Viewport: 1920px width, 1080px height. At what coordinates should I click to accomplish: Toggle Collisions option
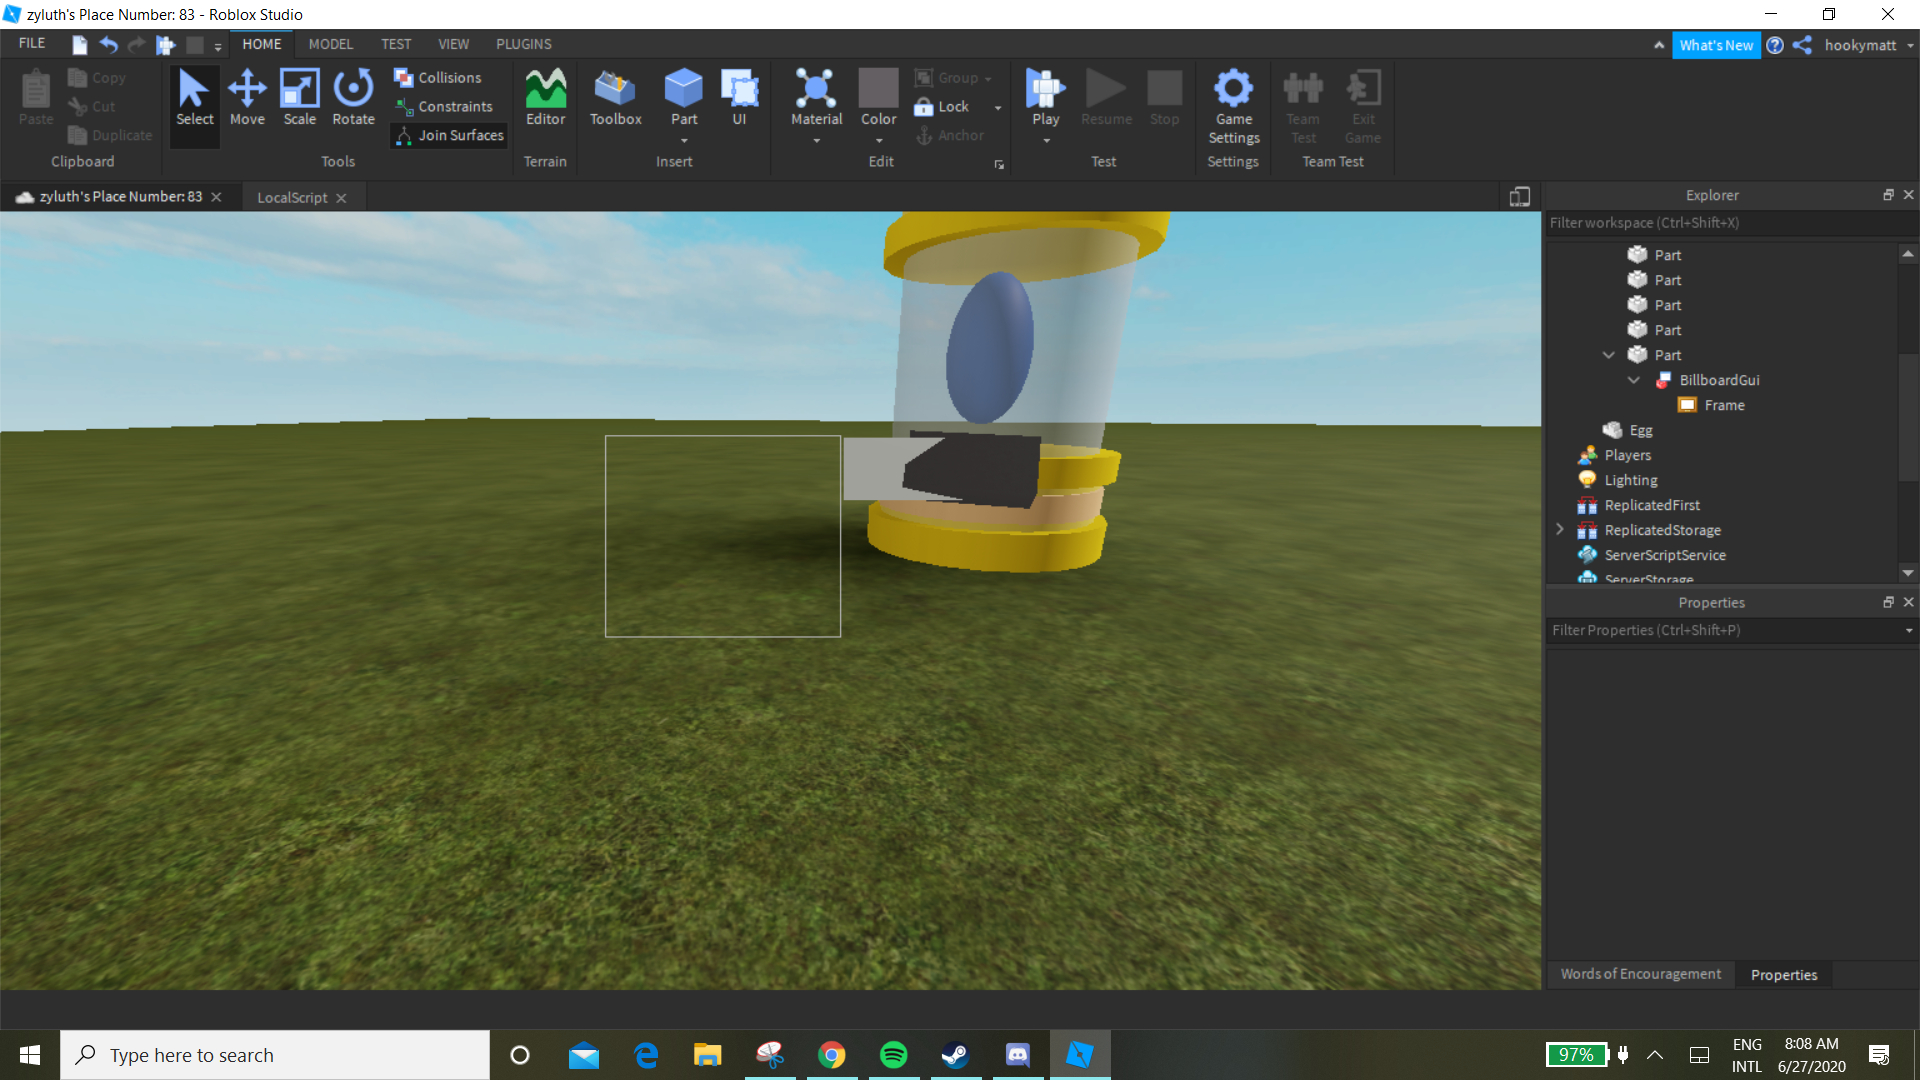pyautogui.click(x=438, y=78)
